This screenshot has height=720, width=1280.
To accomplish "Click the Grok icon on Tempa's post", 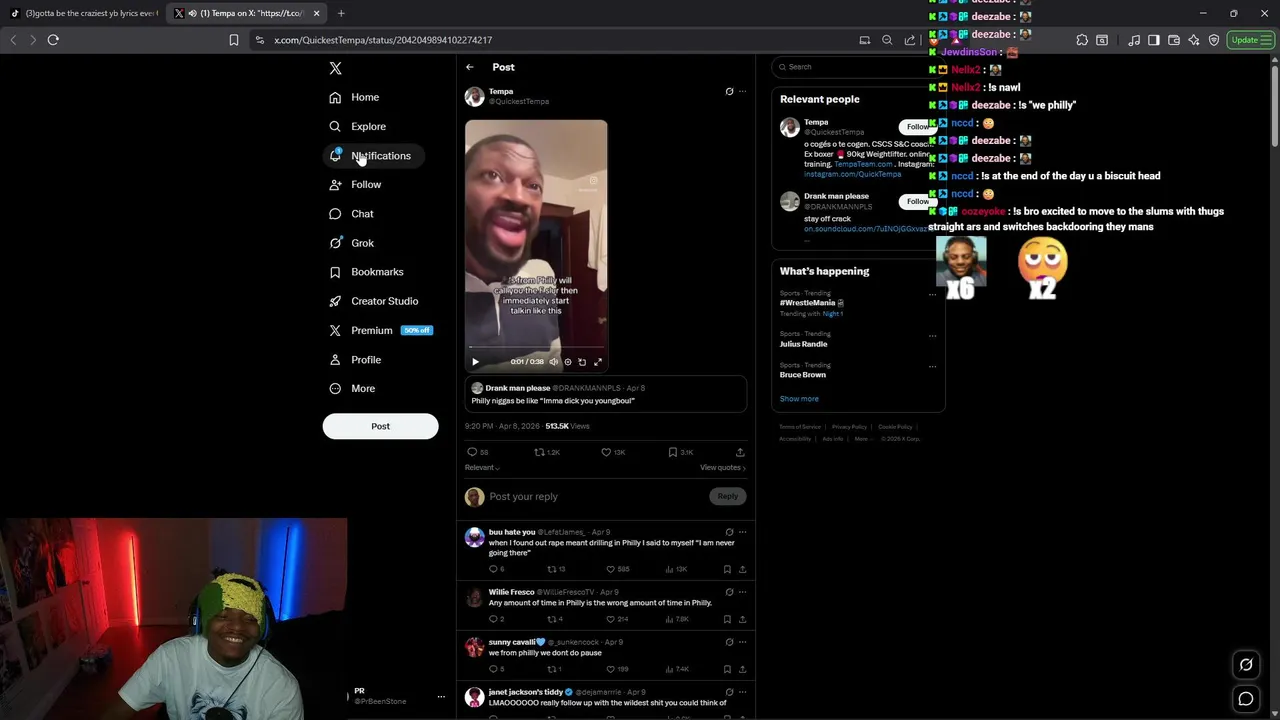I will (x=729, y=91).
